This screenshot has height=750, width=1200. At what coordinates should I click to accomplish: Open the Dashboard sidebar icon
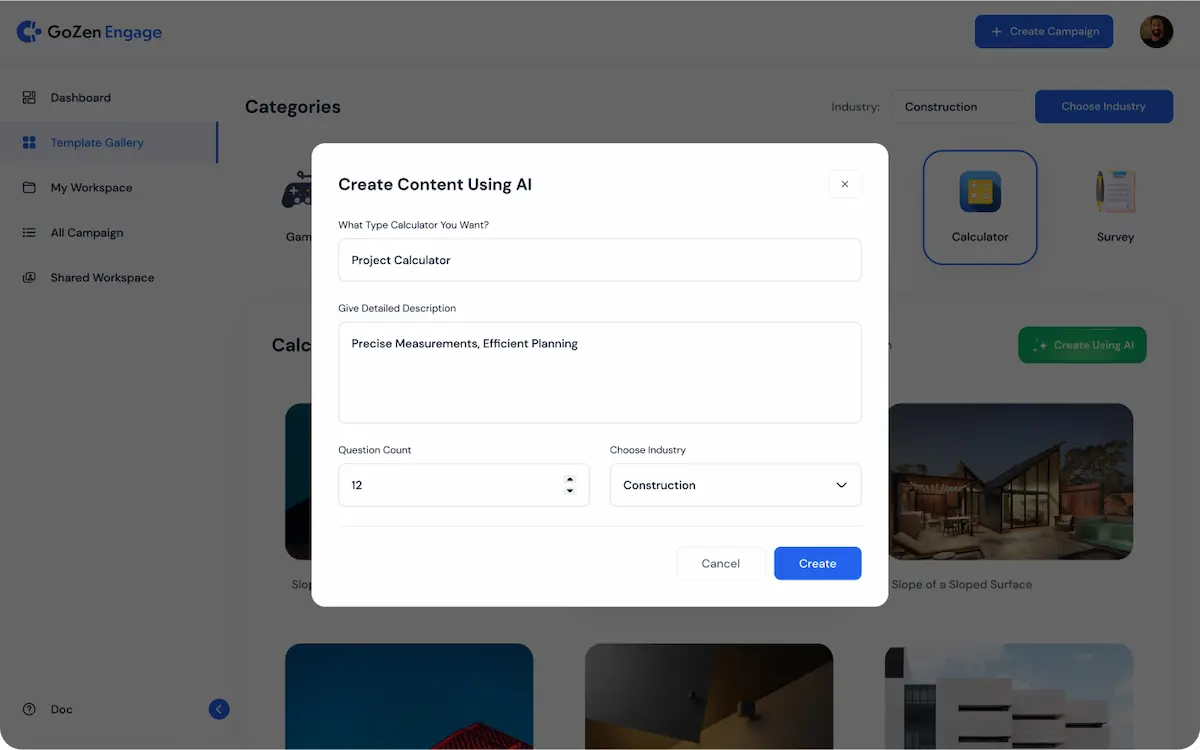tap(28, 97)
